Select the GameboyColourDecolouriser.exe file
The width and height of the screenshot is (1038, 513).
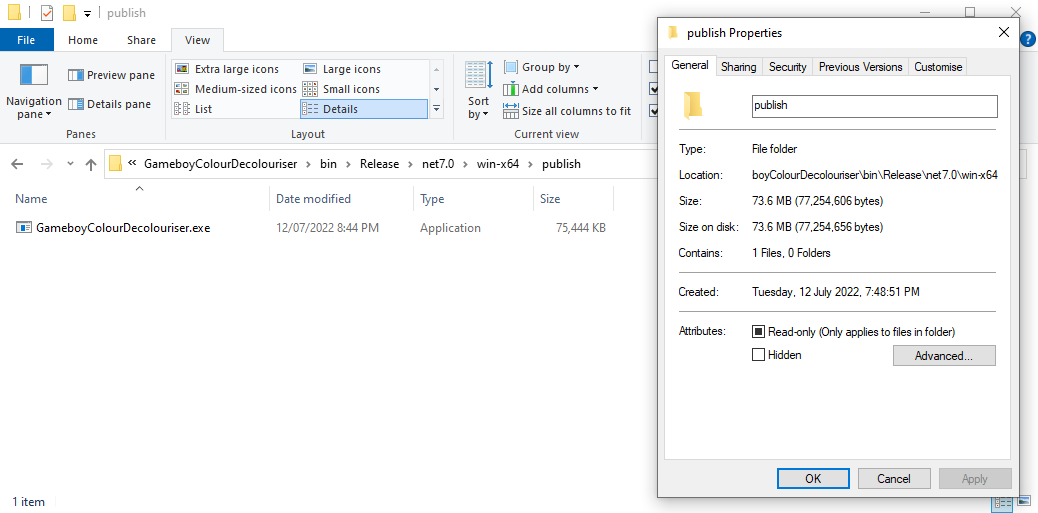[x=123, y=228]
